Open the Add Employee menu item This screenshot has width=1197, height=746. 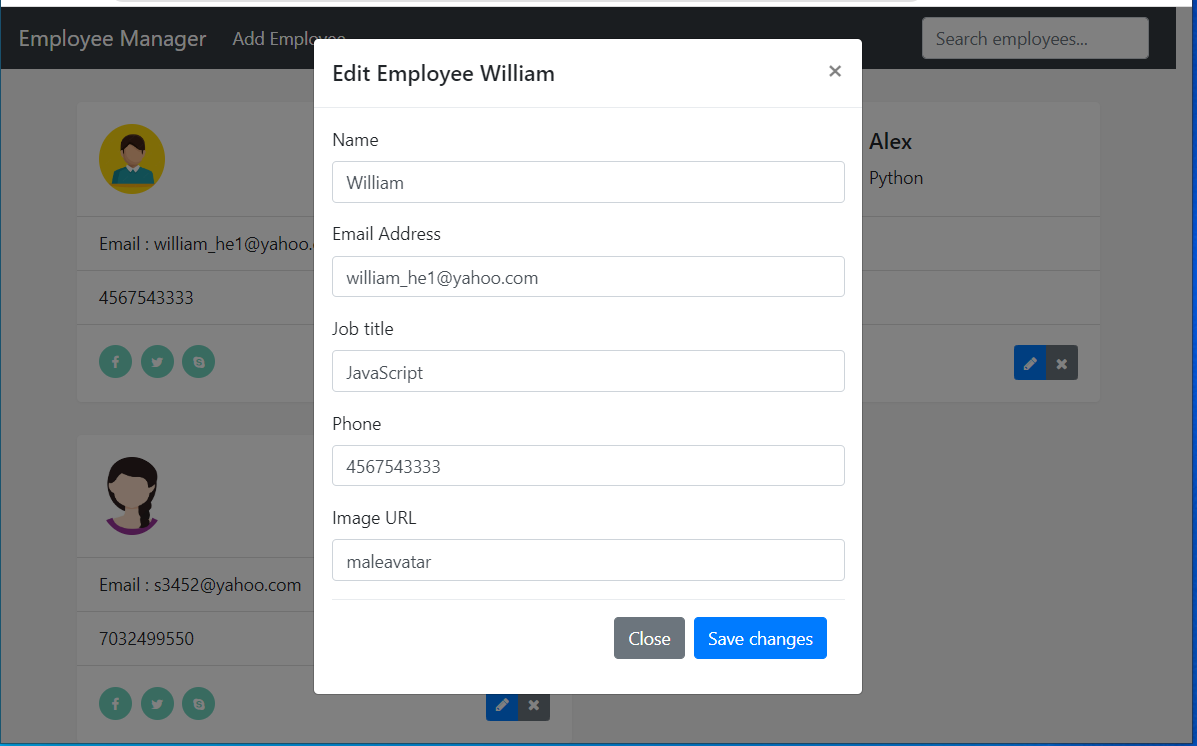coord(289,39)
